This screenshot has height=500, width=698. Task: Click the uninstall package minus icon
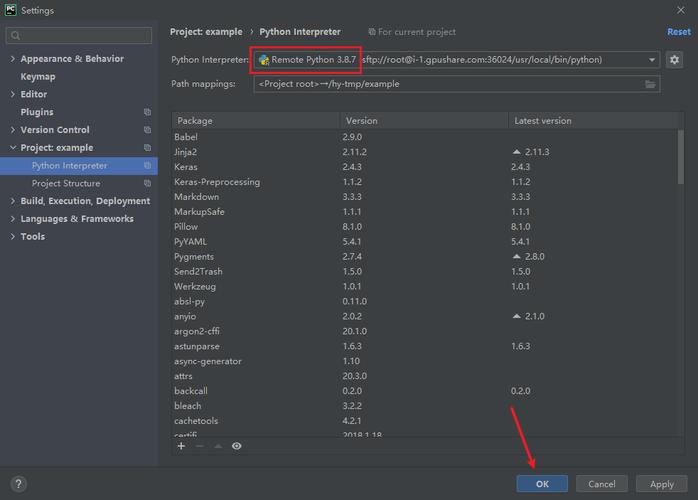click(199, 446)
